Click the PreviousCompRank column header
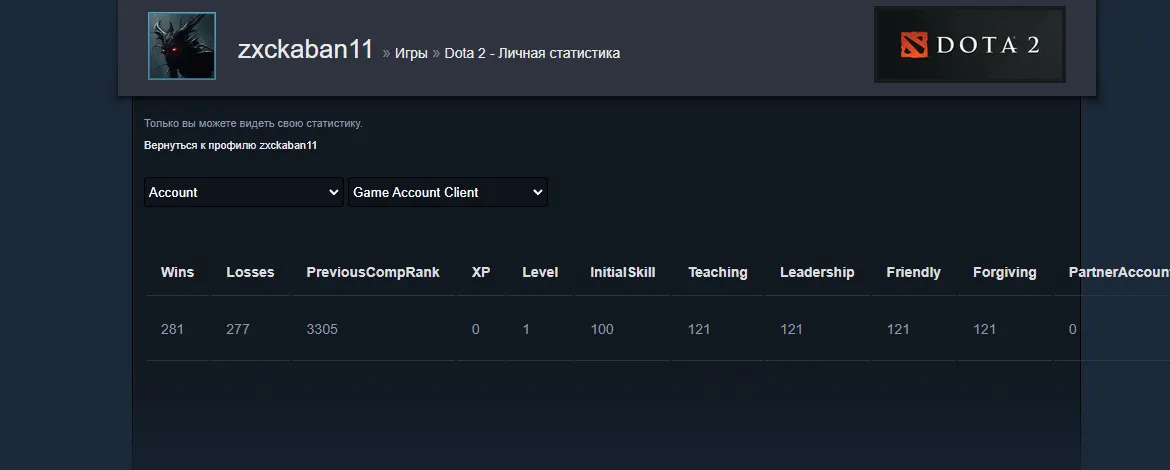 pos(373,272)
